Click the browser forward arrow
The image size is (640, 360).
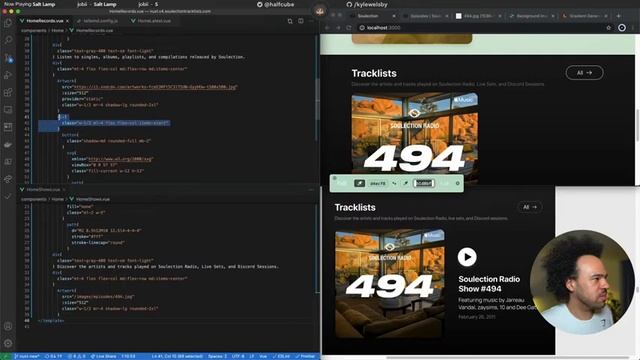click(x=338, y=28)
